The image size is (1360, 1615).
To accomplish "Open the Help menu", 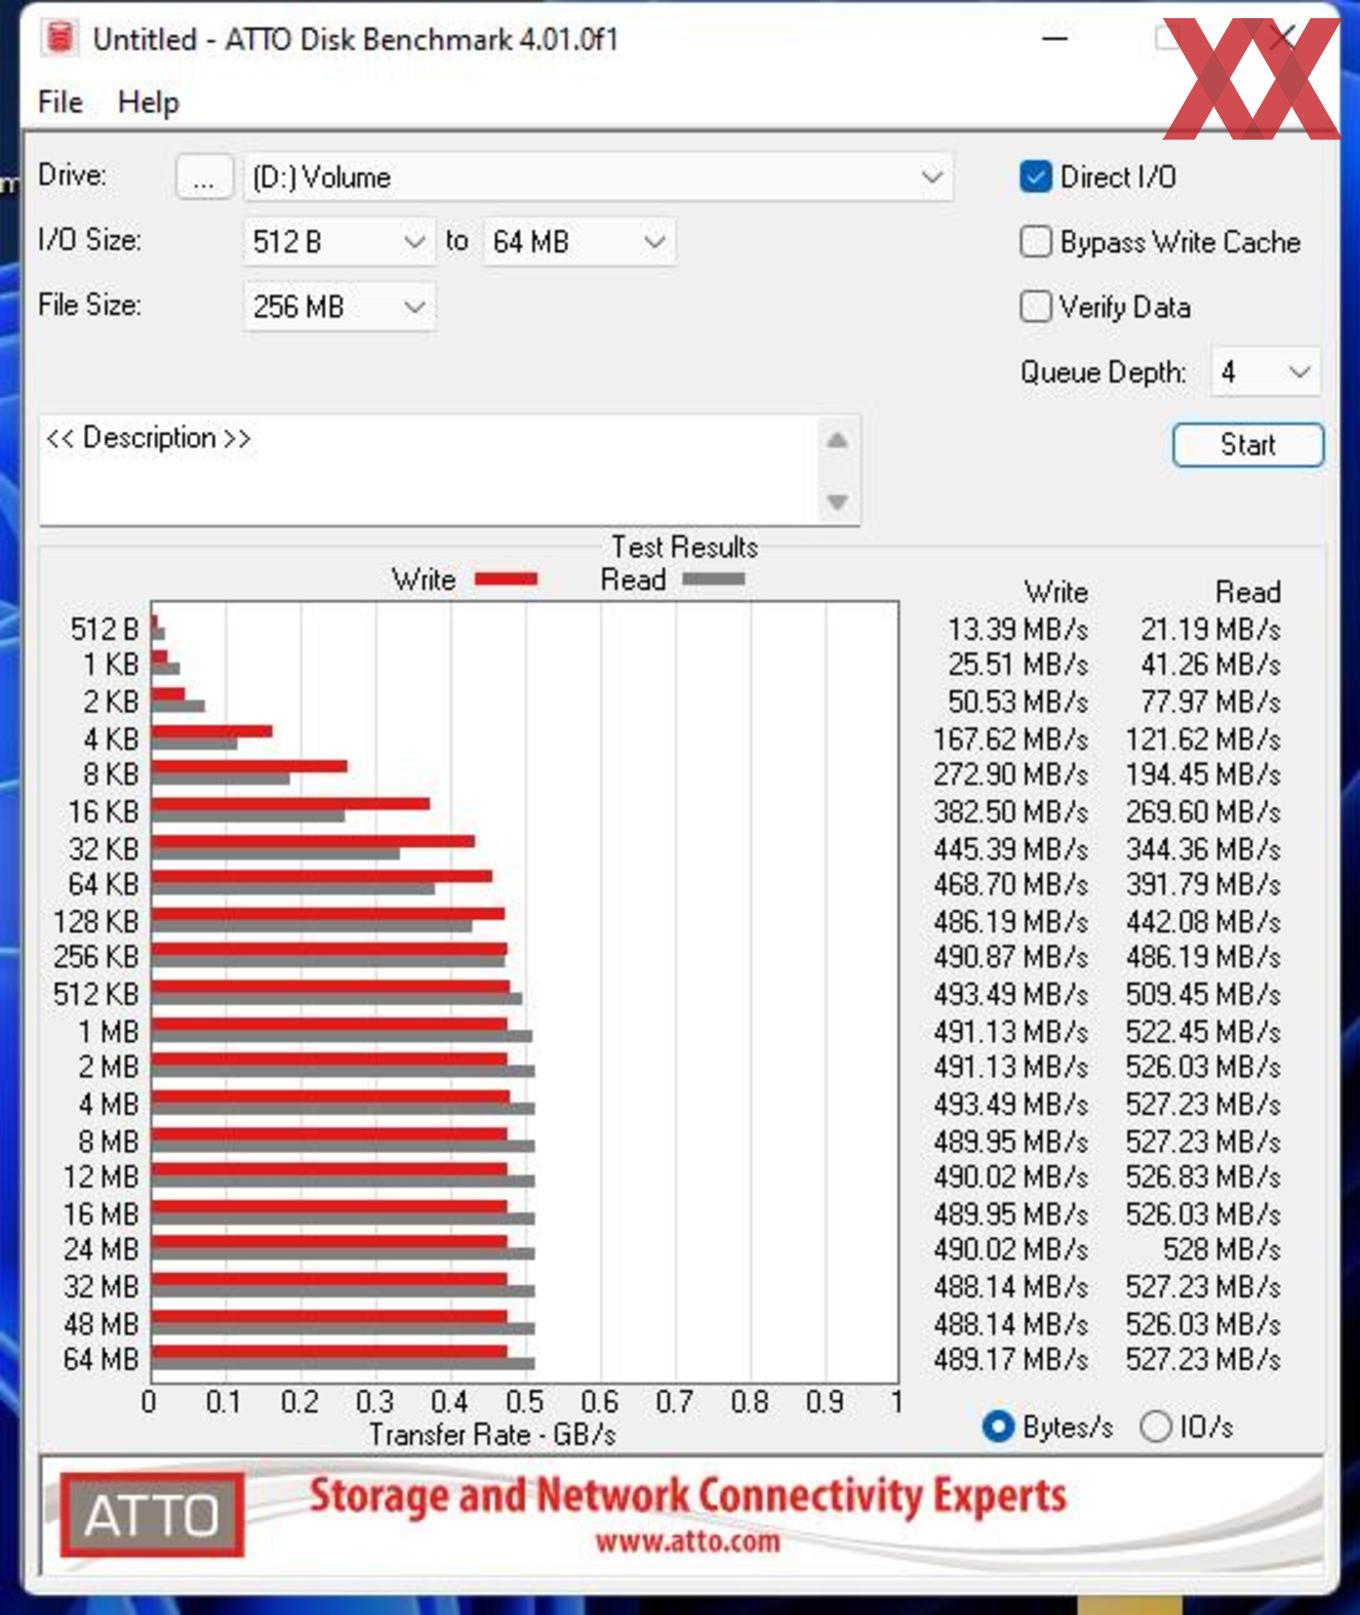I will [148, 102].
